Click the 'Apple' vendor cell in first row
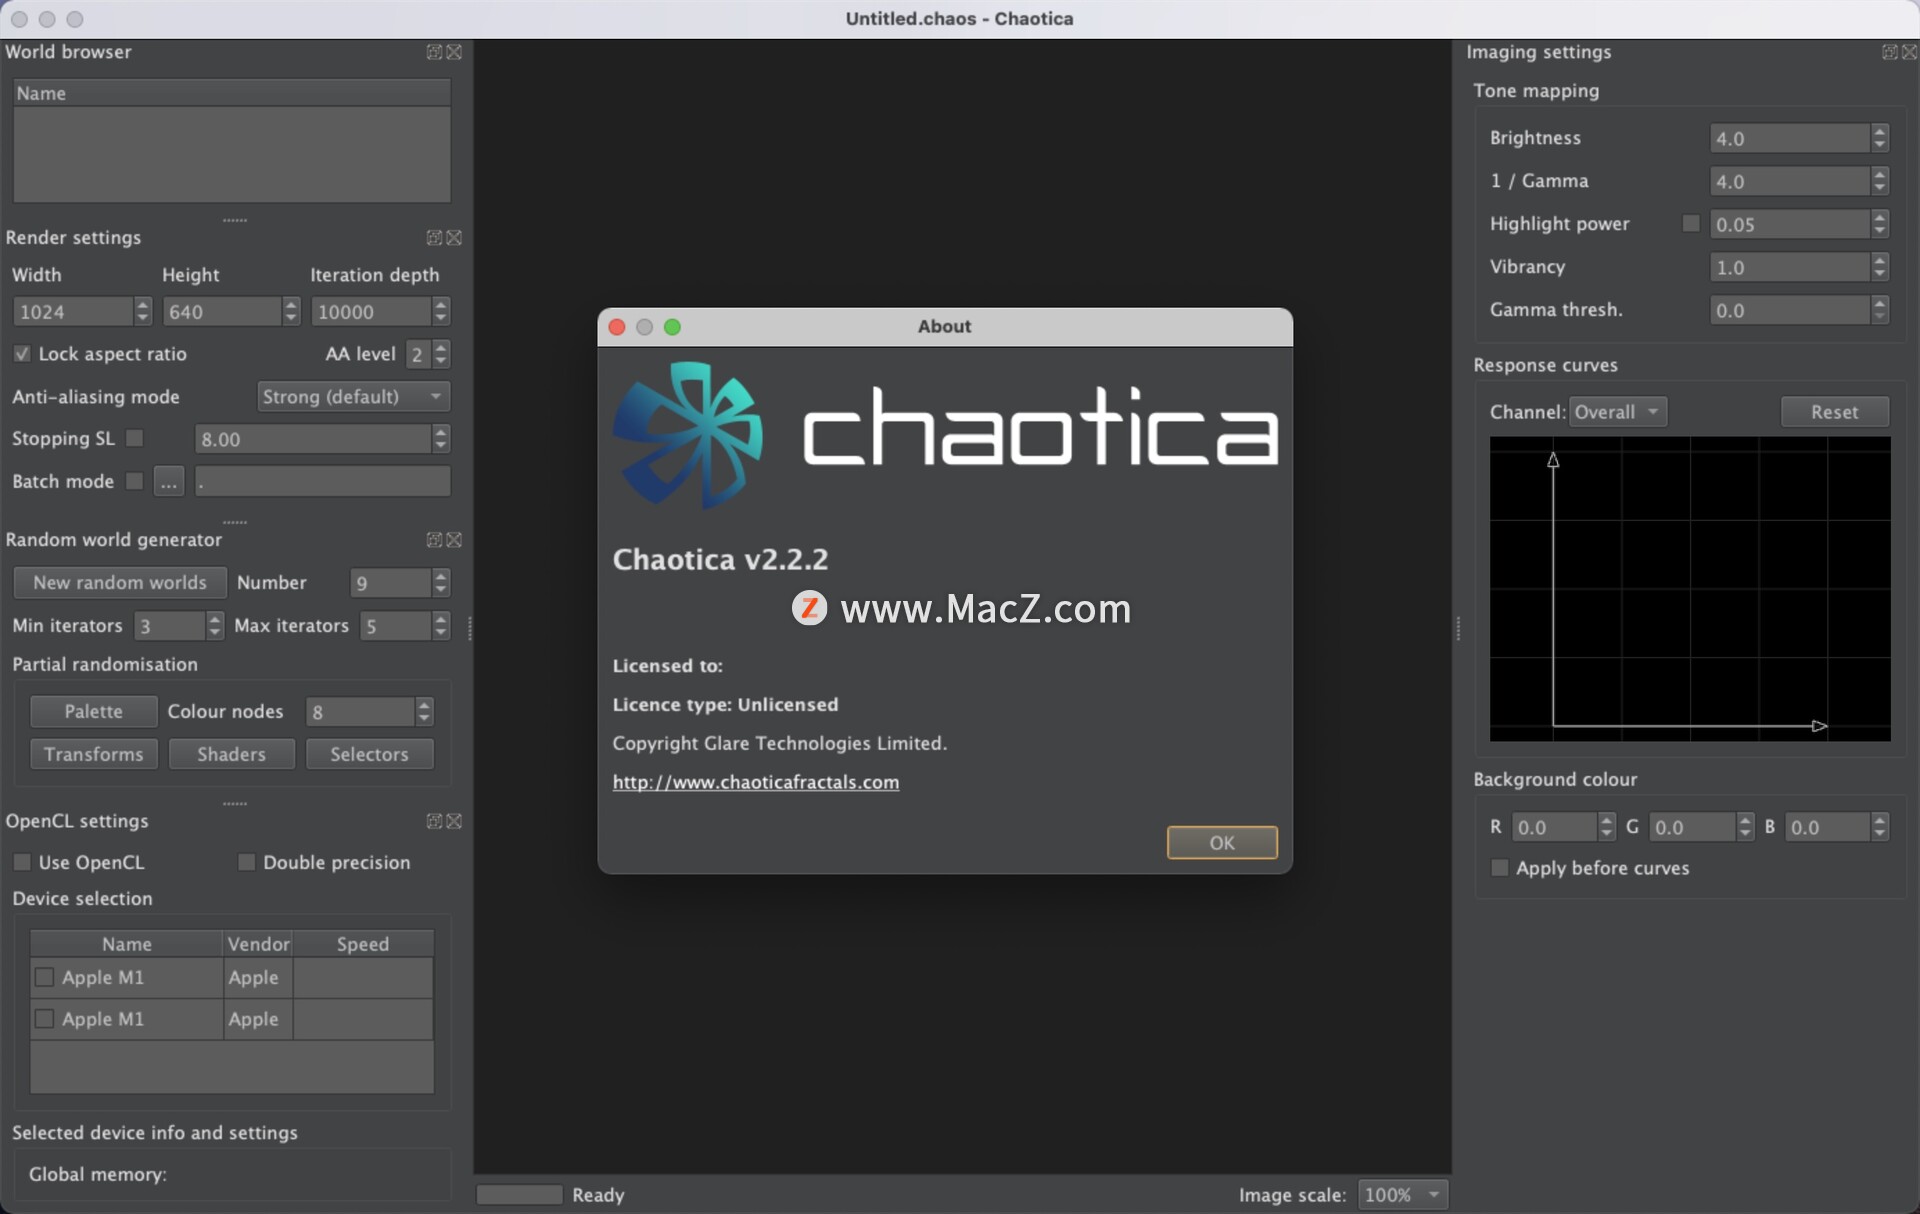 click(x=258, y=977)
